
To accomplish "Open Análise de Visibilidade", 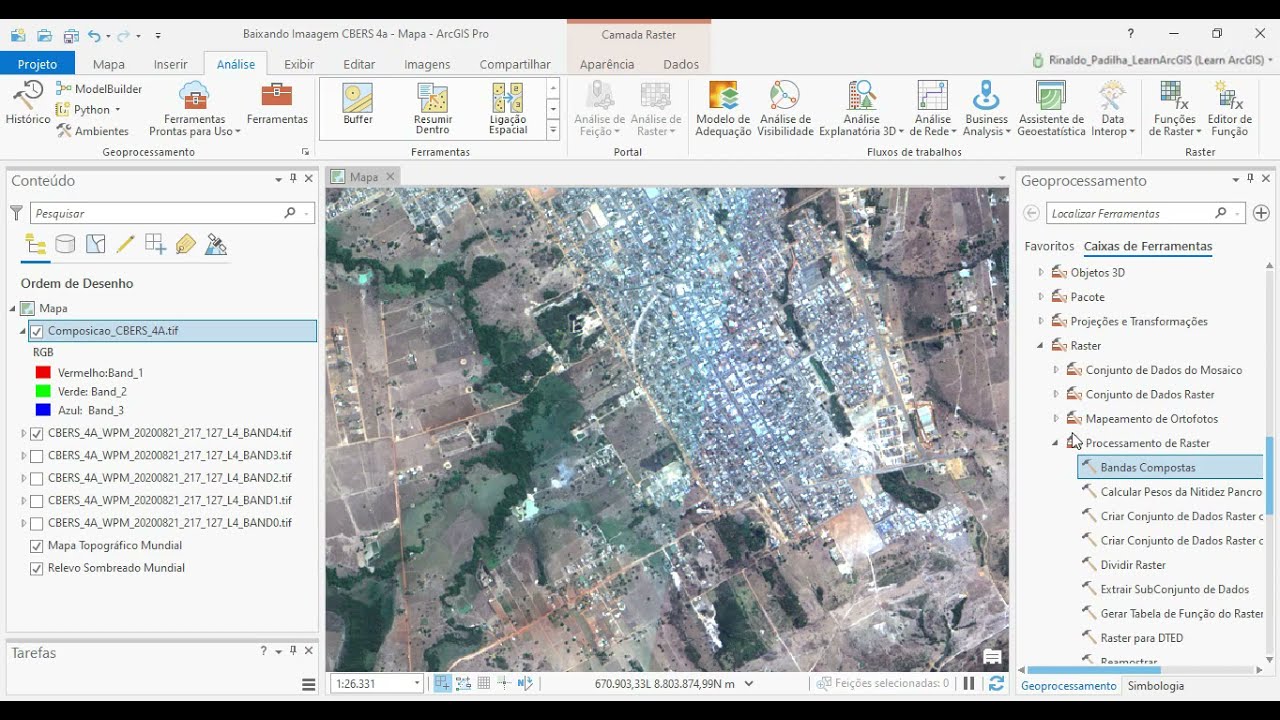I will pyautogui.click(x=785, y=109).
